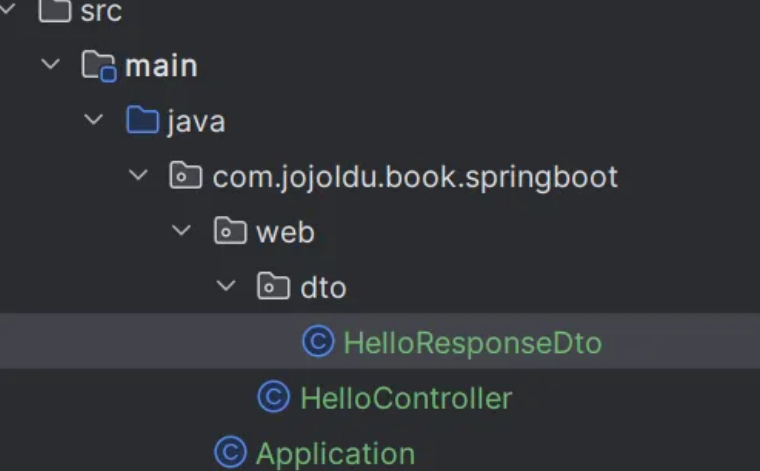Select the dto label
760x471 pixels.
[x=323, y=288]
